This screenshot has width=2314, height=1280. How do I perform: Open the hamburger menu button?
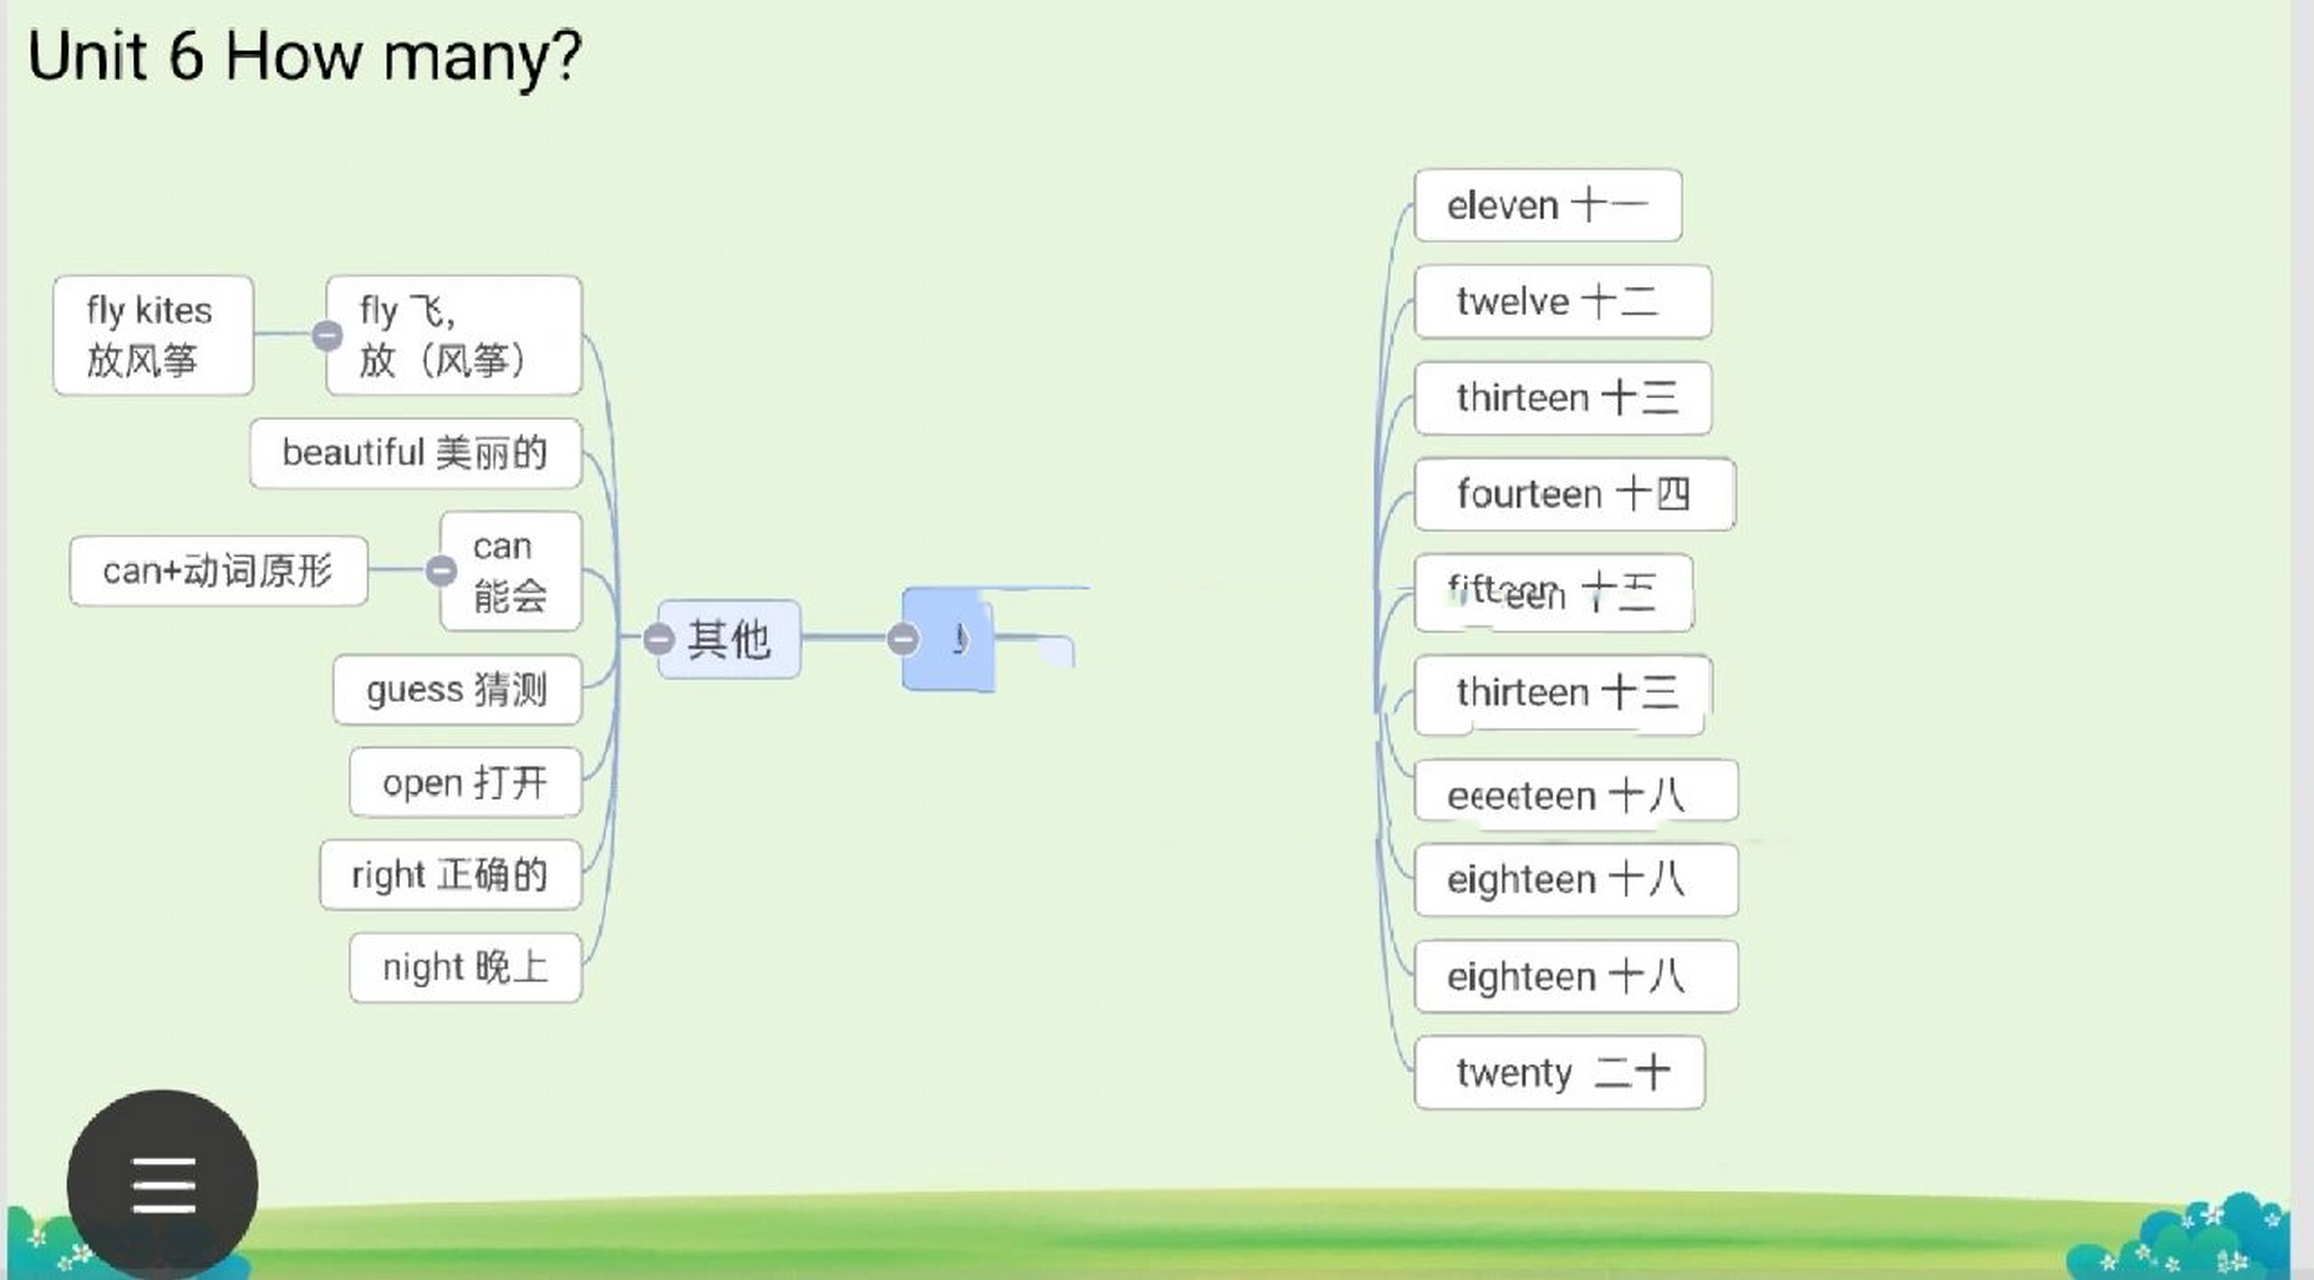point(162,1184)
